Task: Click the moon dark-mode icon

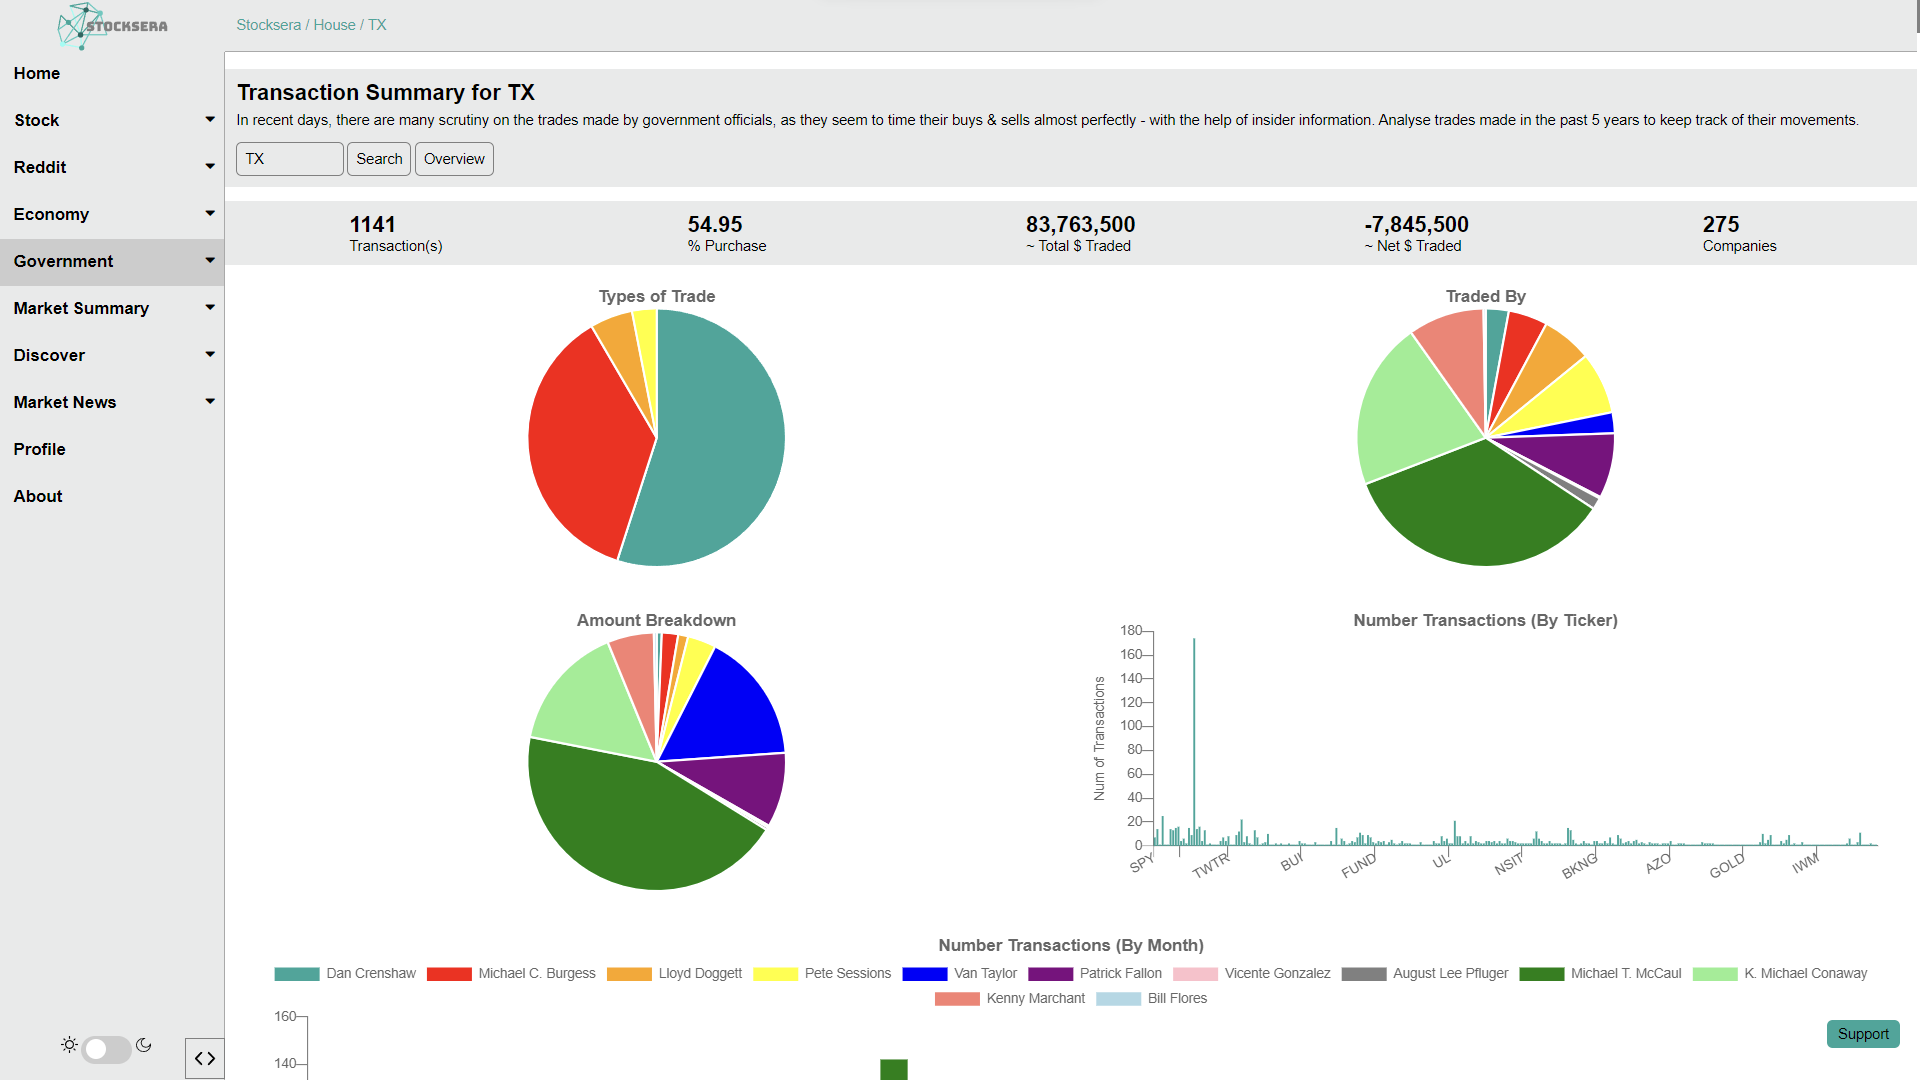Action: tap(144, 1045)
